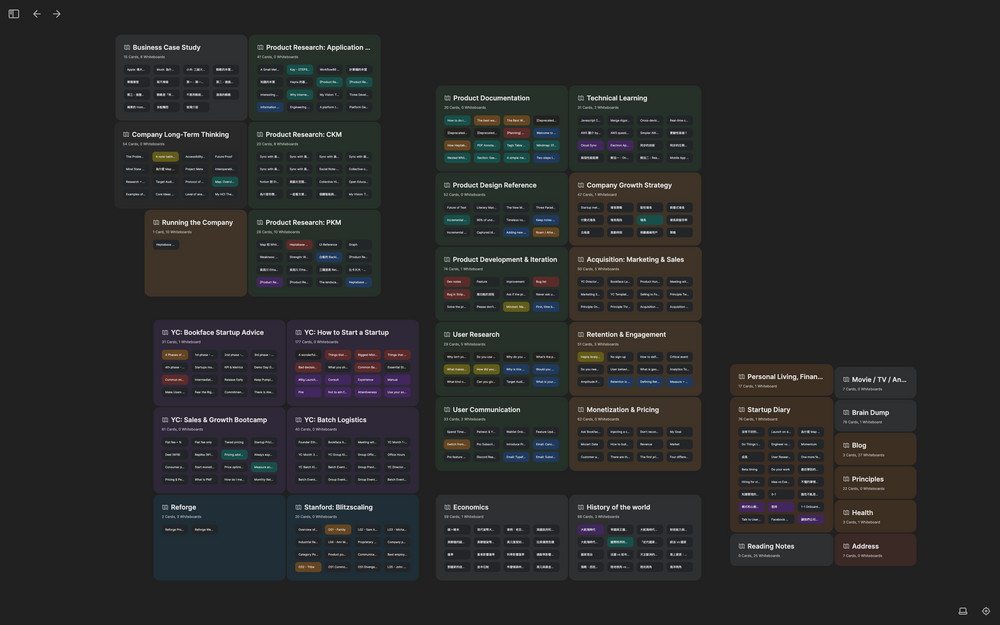This screenshot has width=1000, height=625.
Task: Click the map icon beside Technical Learning
Action: coord(580,98)
